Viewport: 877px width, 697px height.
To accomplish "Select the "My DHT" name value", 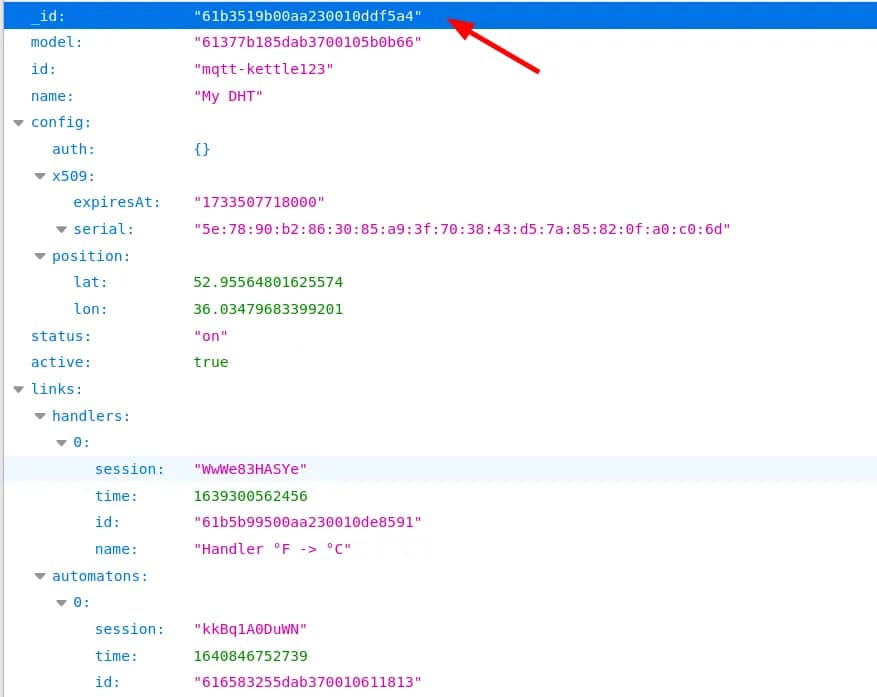I will [228, 96].
